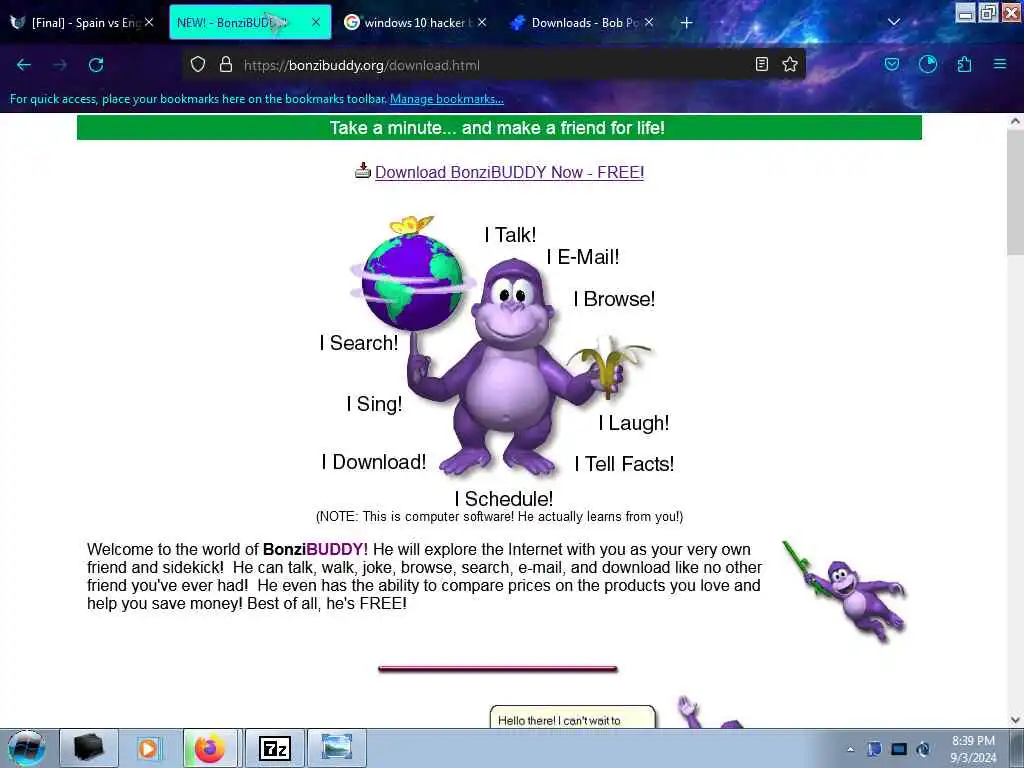
Task: Click the 'I Laugh!' text
Action: 633,423
